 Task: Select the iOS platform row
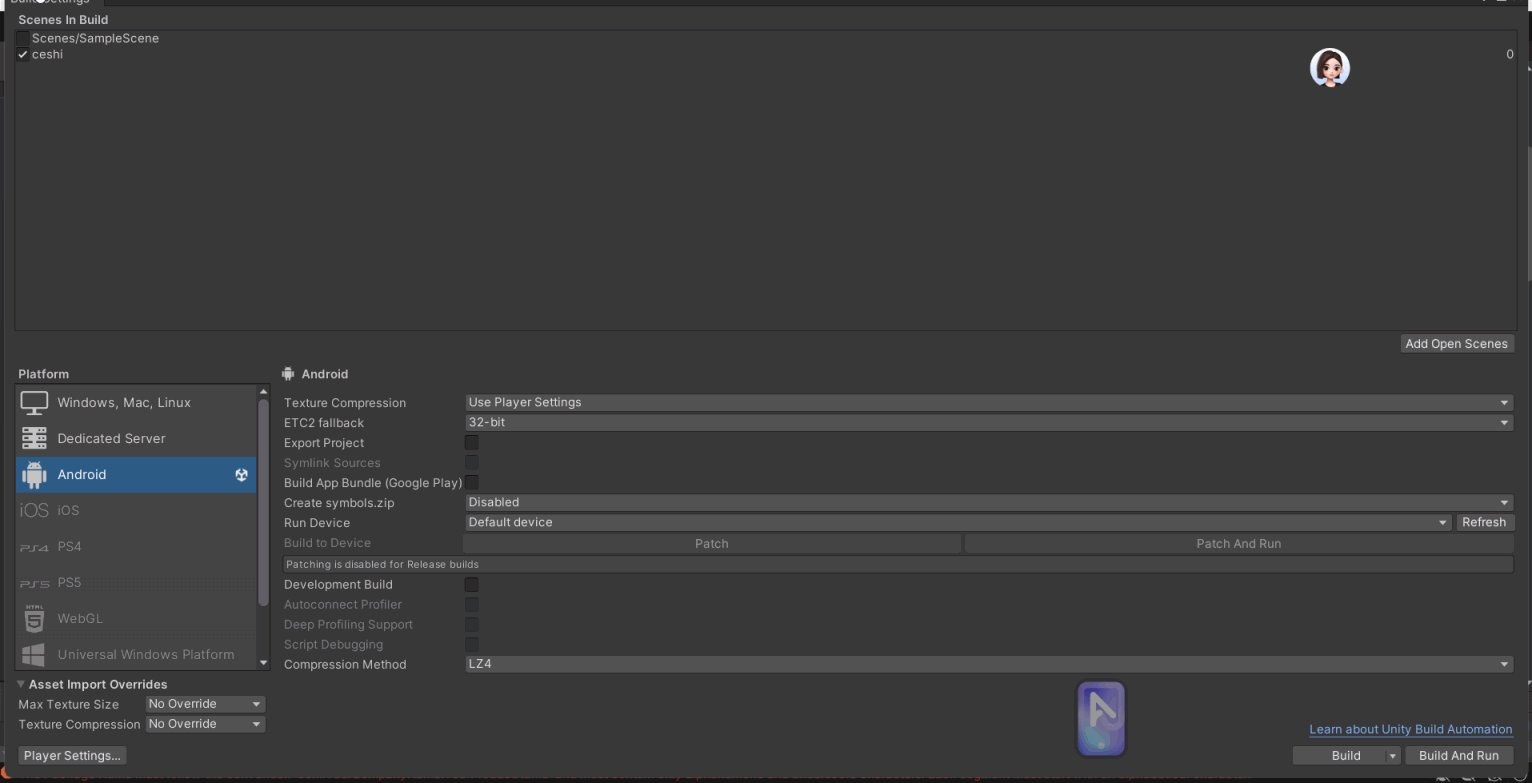tap(136, 511)
